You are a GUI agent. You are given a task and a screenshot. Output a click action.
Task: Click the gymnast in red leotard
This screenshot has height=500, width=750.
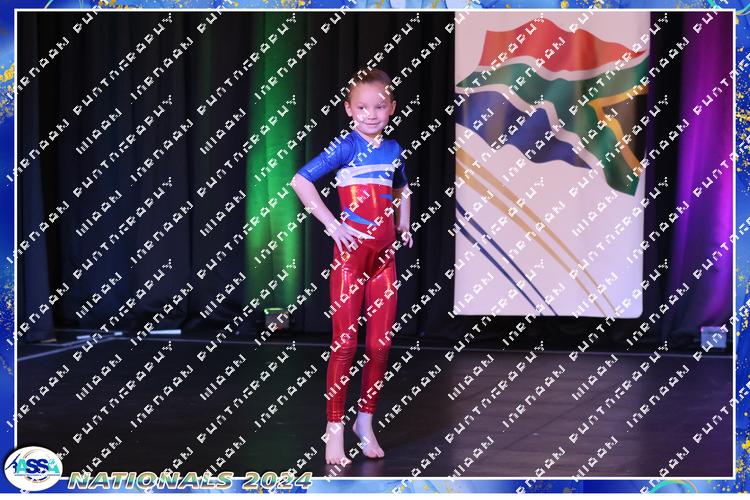tap(353, 267)
